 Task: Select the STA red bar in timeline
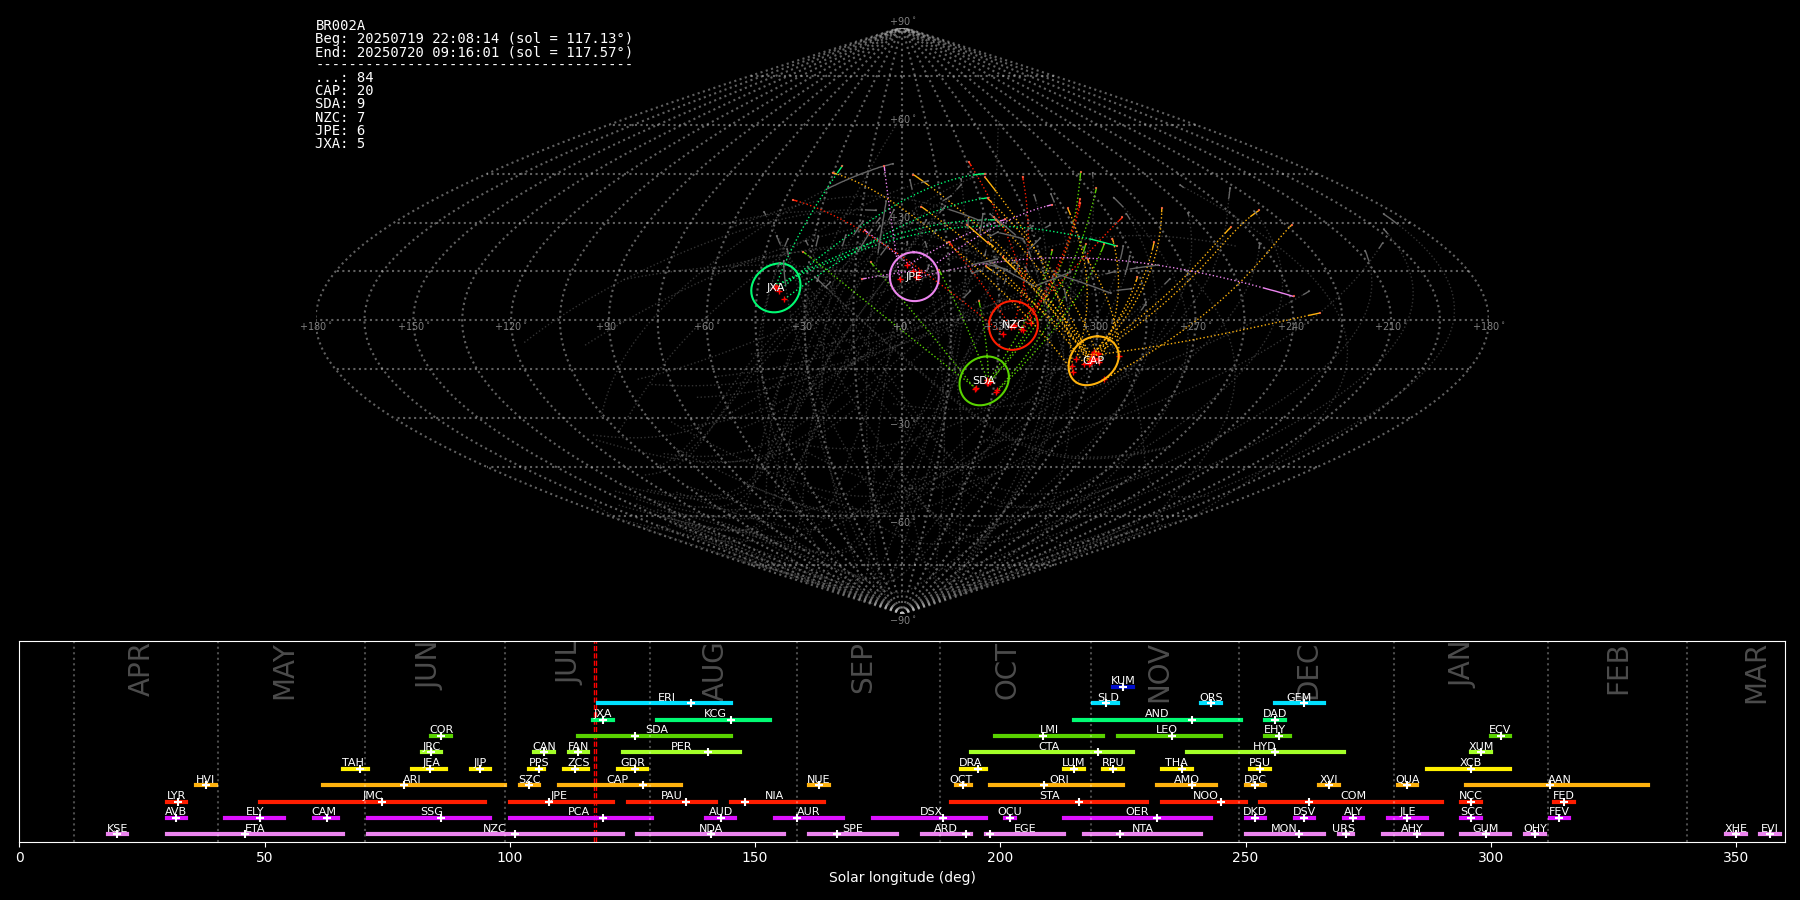tap(1049, 801)
